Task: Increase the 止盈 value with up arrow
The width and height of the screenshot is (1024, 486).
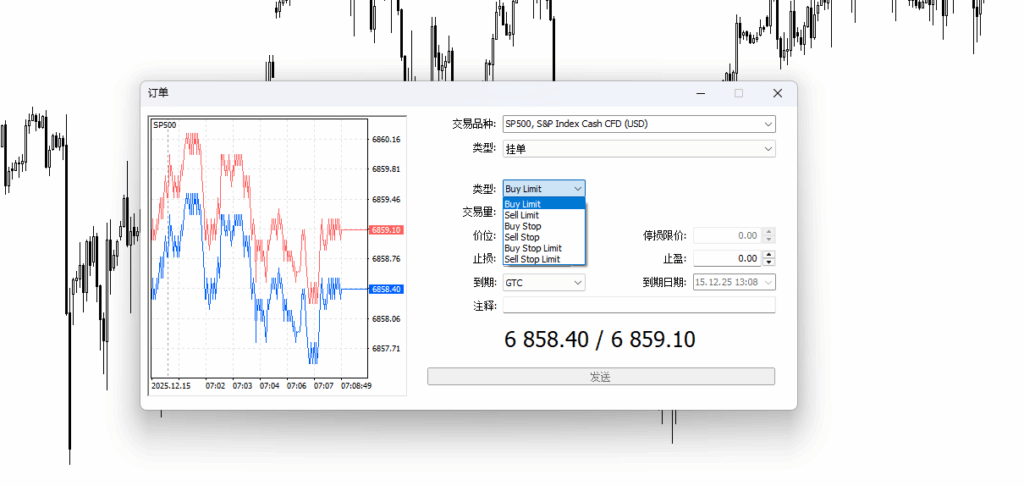Action: [x=769, y=255]
